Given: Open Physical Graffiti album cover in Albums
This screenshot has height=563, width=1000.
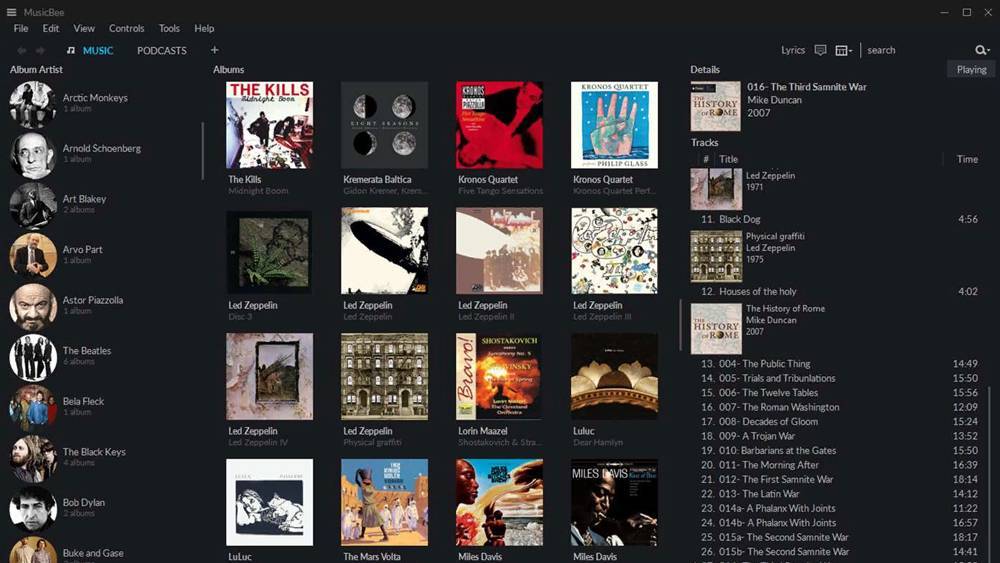Looking at the screenshot, I should (x=385, y=376).
